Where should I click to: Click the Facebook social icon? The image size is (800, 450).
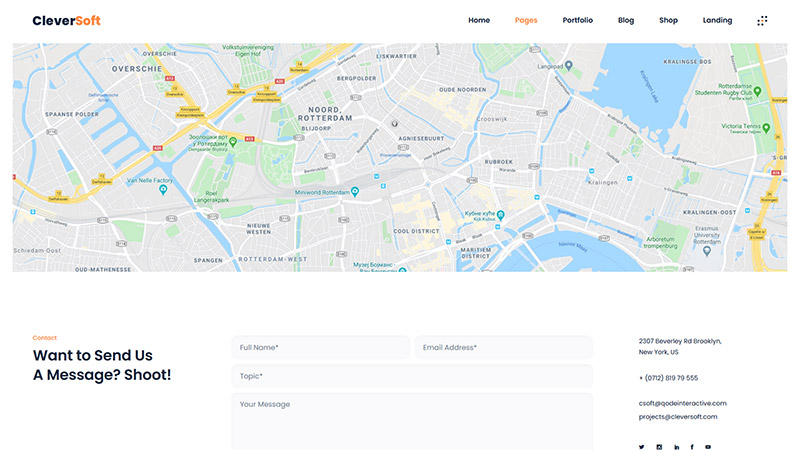click(x=692, y=446)
